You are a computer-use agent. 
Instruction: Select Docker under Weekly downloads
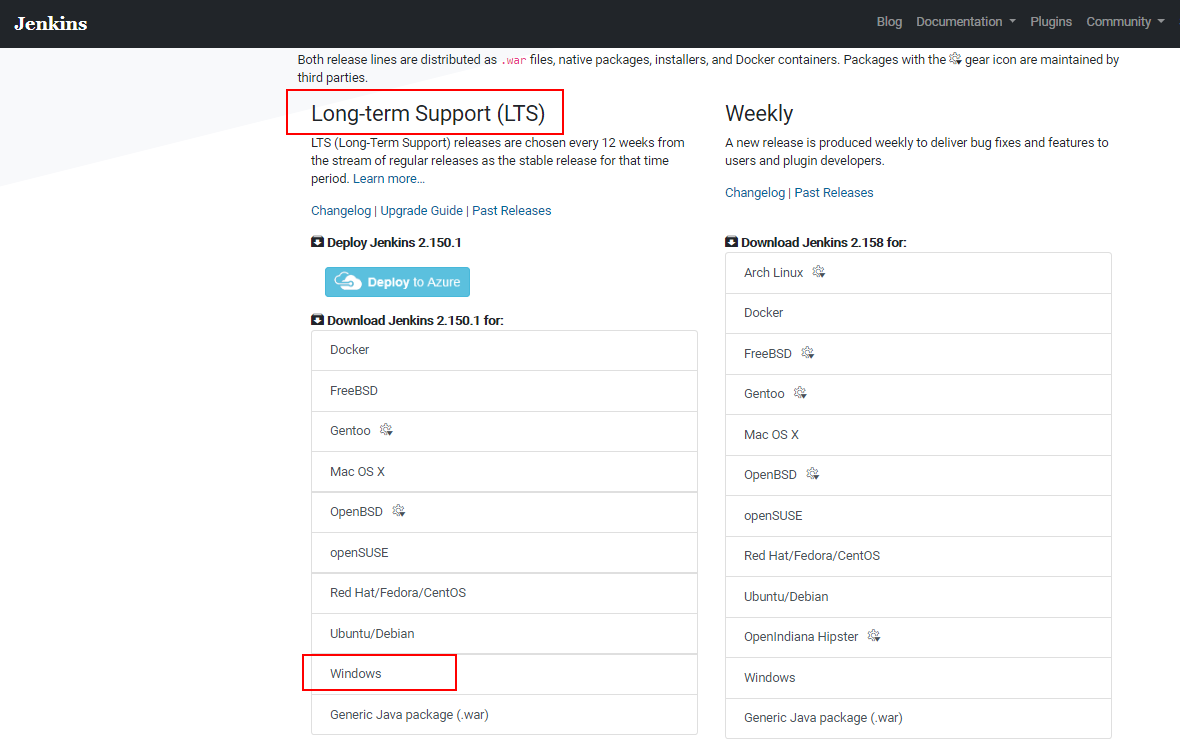(x=918, y=313)
